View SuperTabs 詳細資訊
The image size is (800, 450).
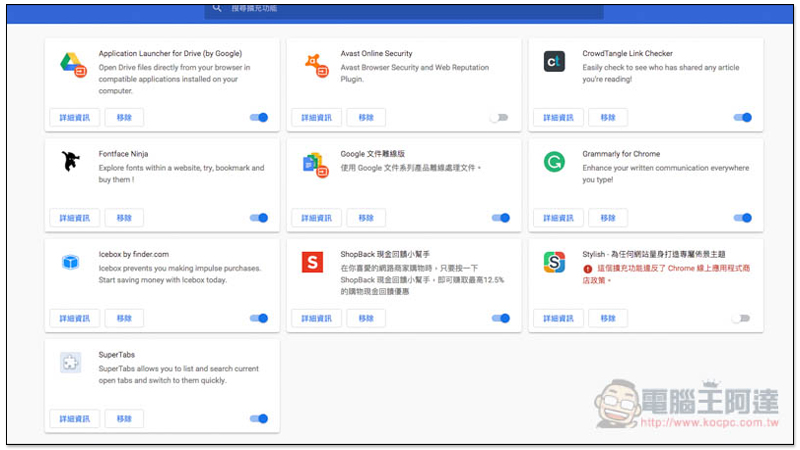coord(74,419)
